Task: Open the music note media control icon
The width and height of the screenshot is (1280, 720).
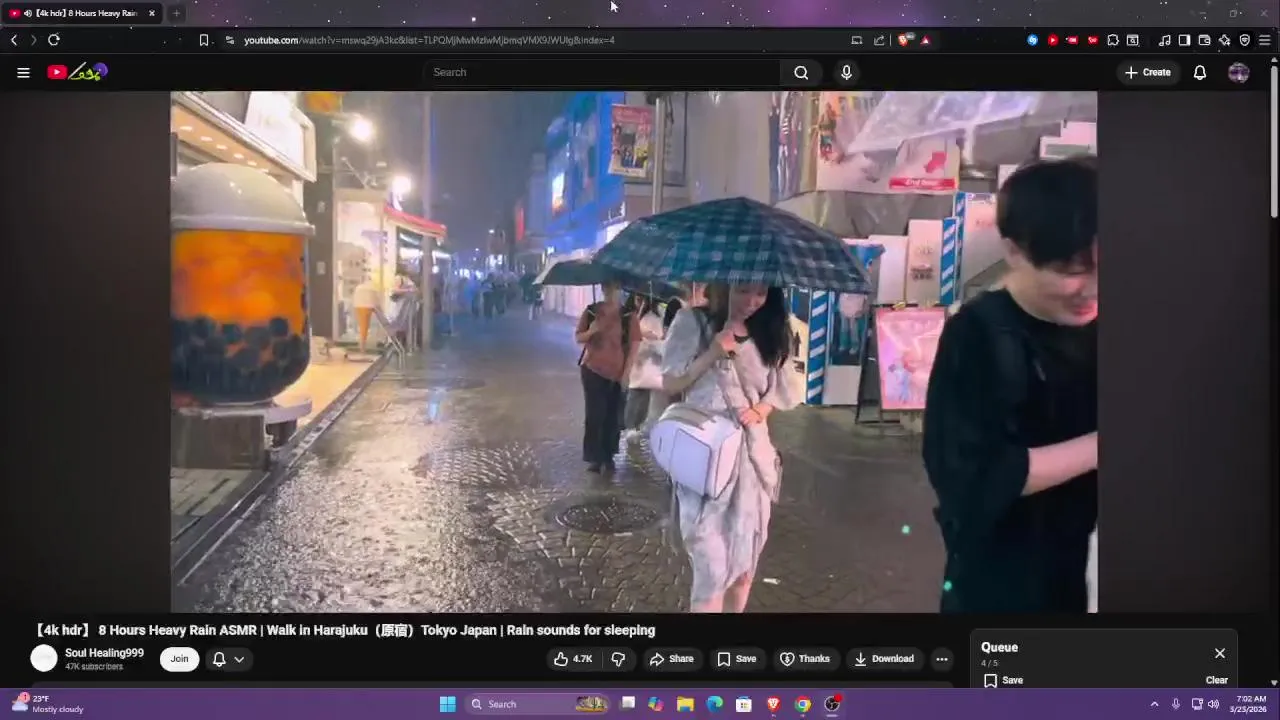Action: click(x=1164, y=40)
